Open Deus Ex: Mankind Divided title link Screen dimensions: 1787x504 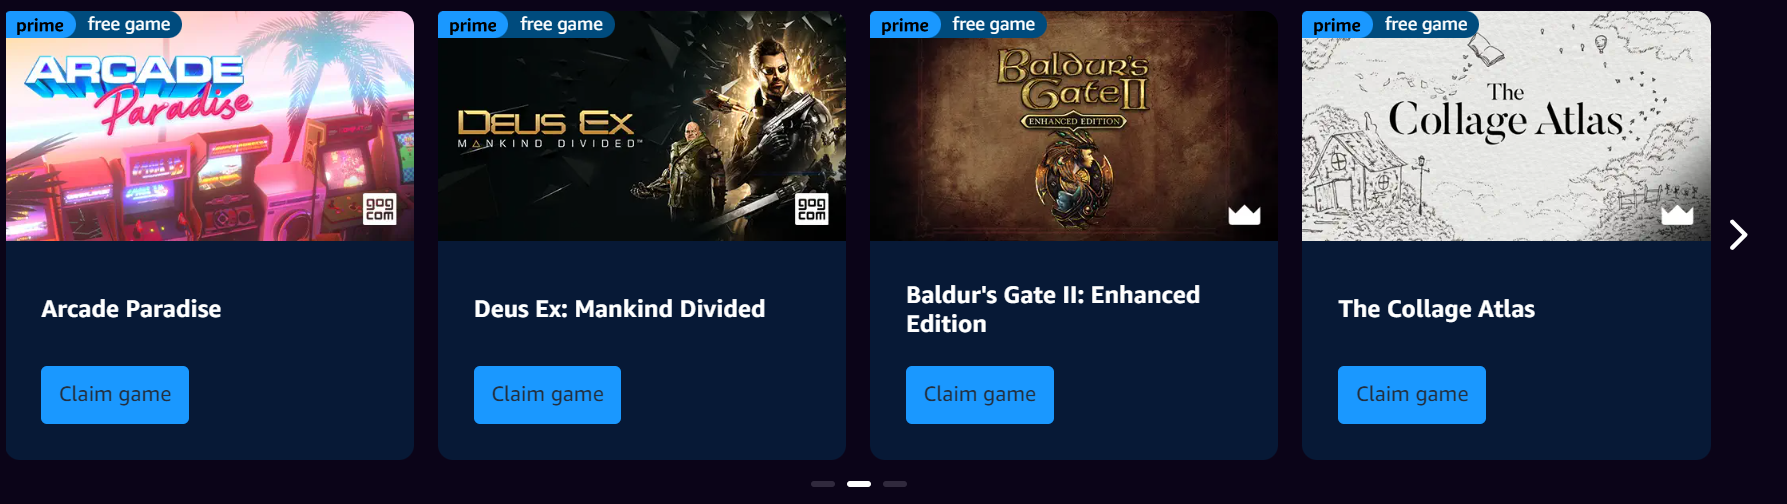pyautogui.click(x=620, y=309)
